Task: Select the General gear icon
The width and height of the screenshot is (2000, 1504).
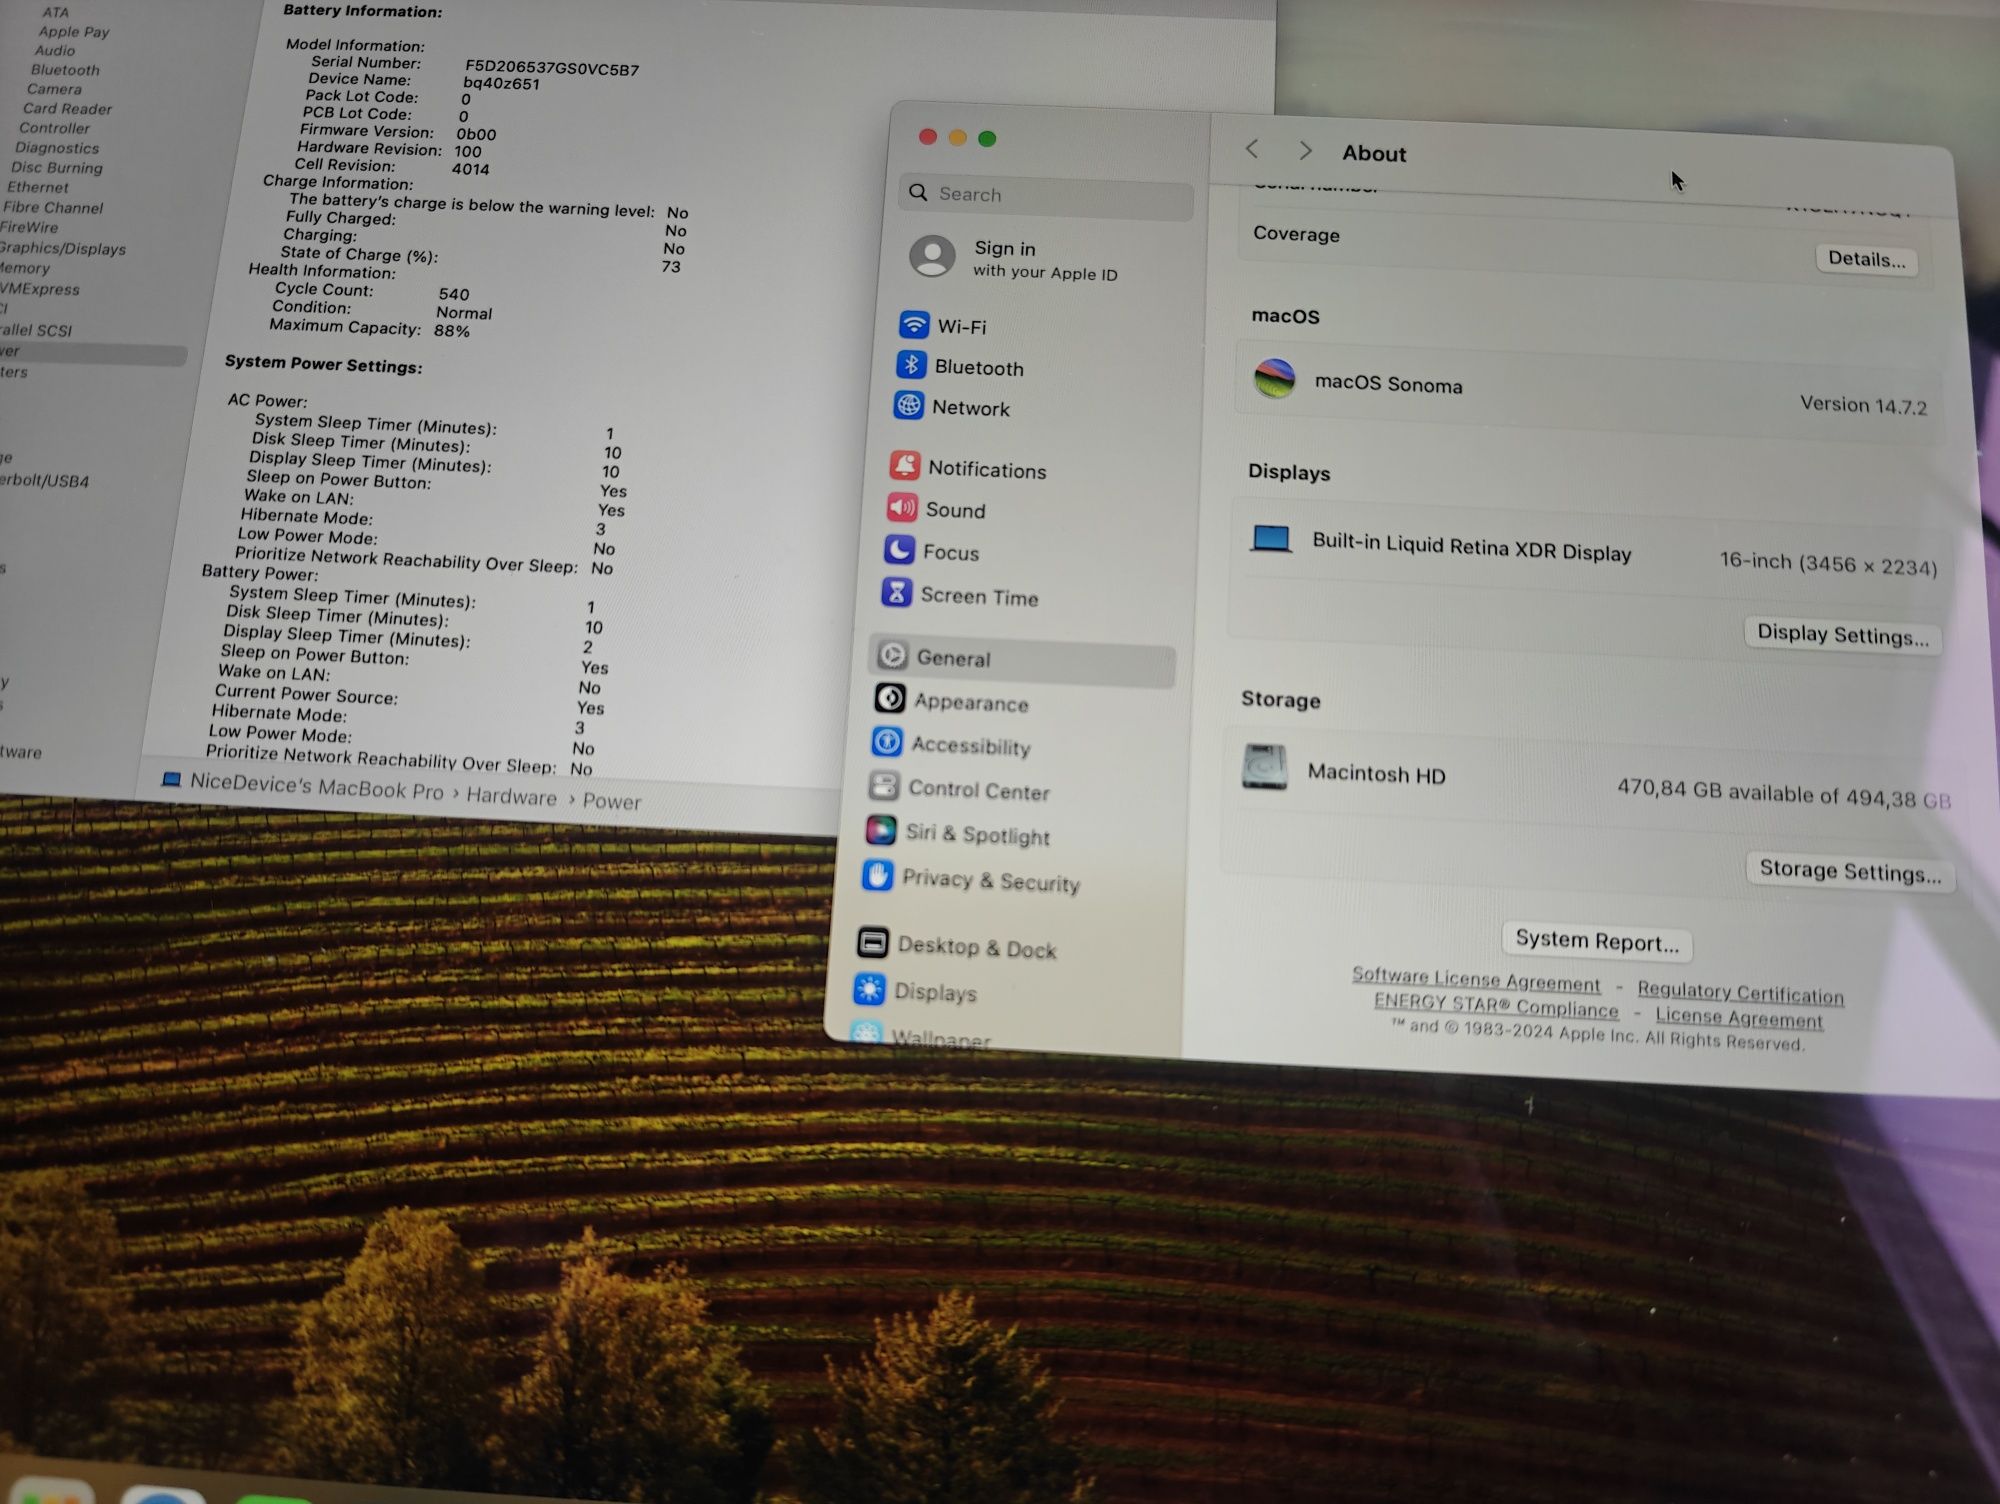Action: (892, 655)
